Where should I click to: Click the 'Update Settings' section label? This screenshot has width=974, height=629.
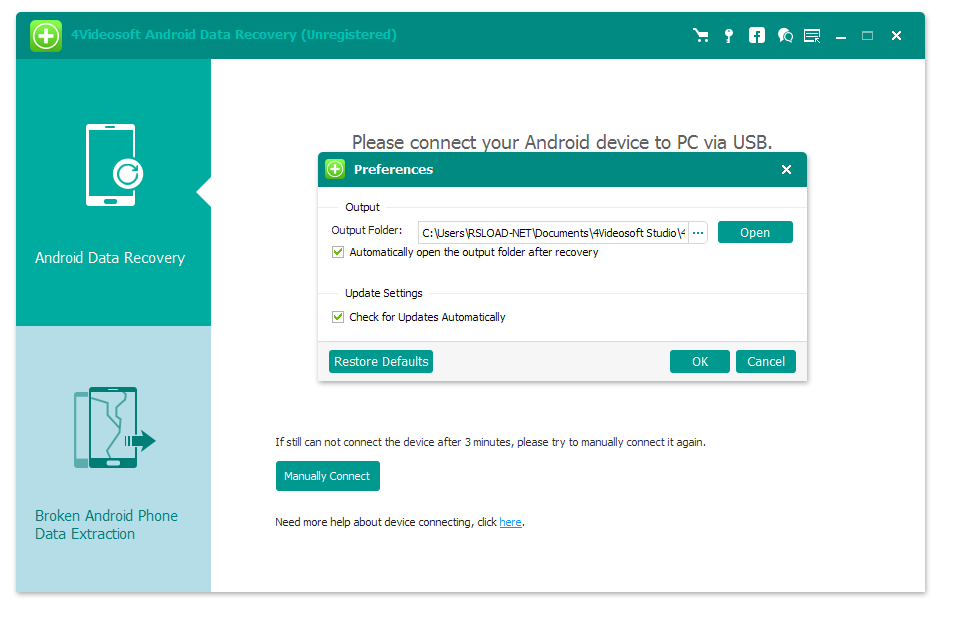point(383,293)
